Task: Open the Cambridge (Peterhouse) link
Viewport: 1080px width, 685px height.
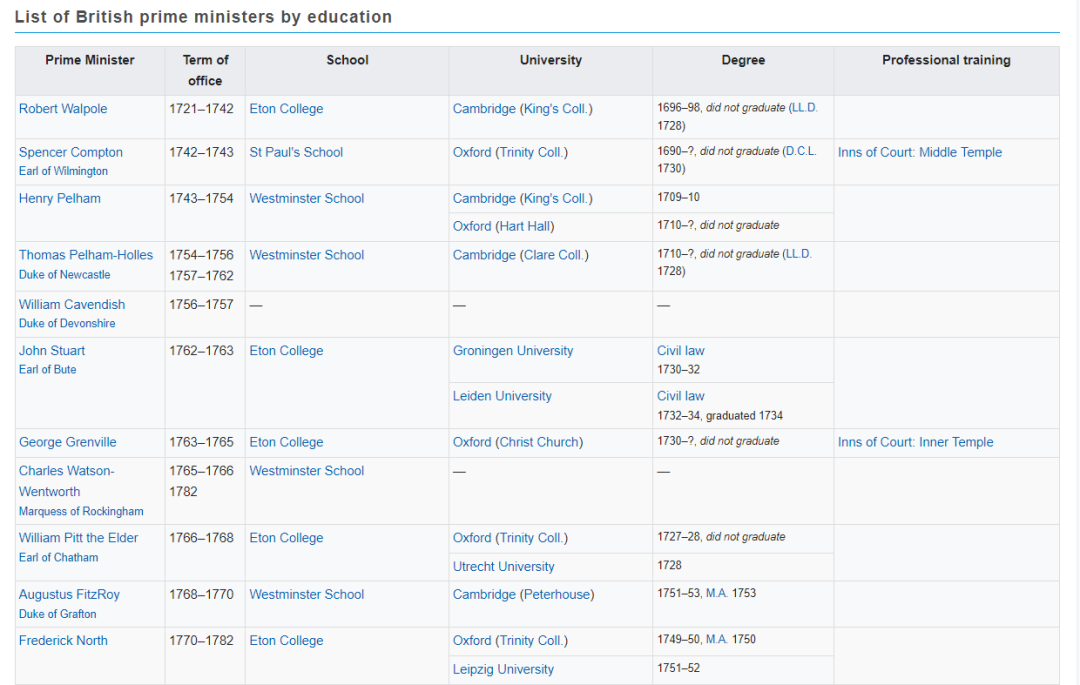Action: point(523,594)
